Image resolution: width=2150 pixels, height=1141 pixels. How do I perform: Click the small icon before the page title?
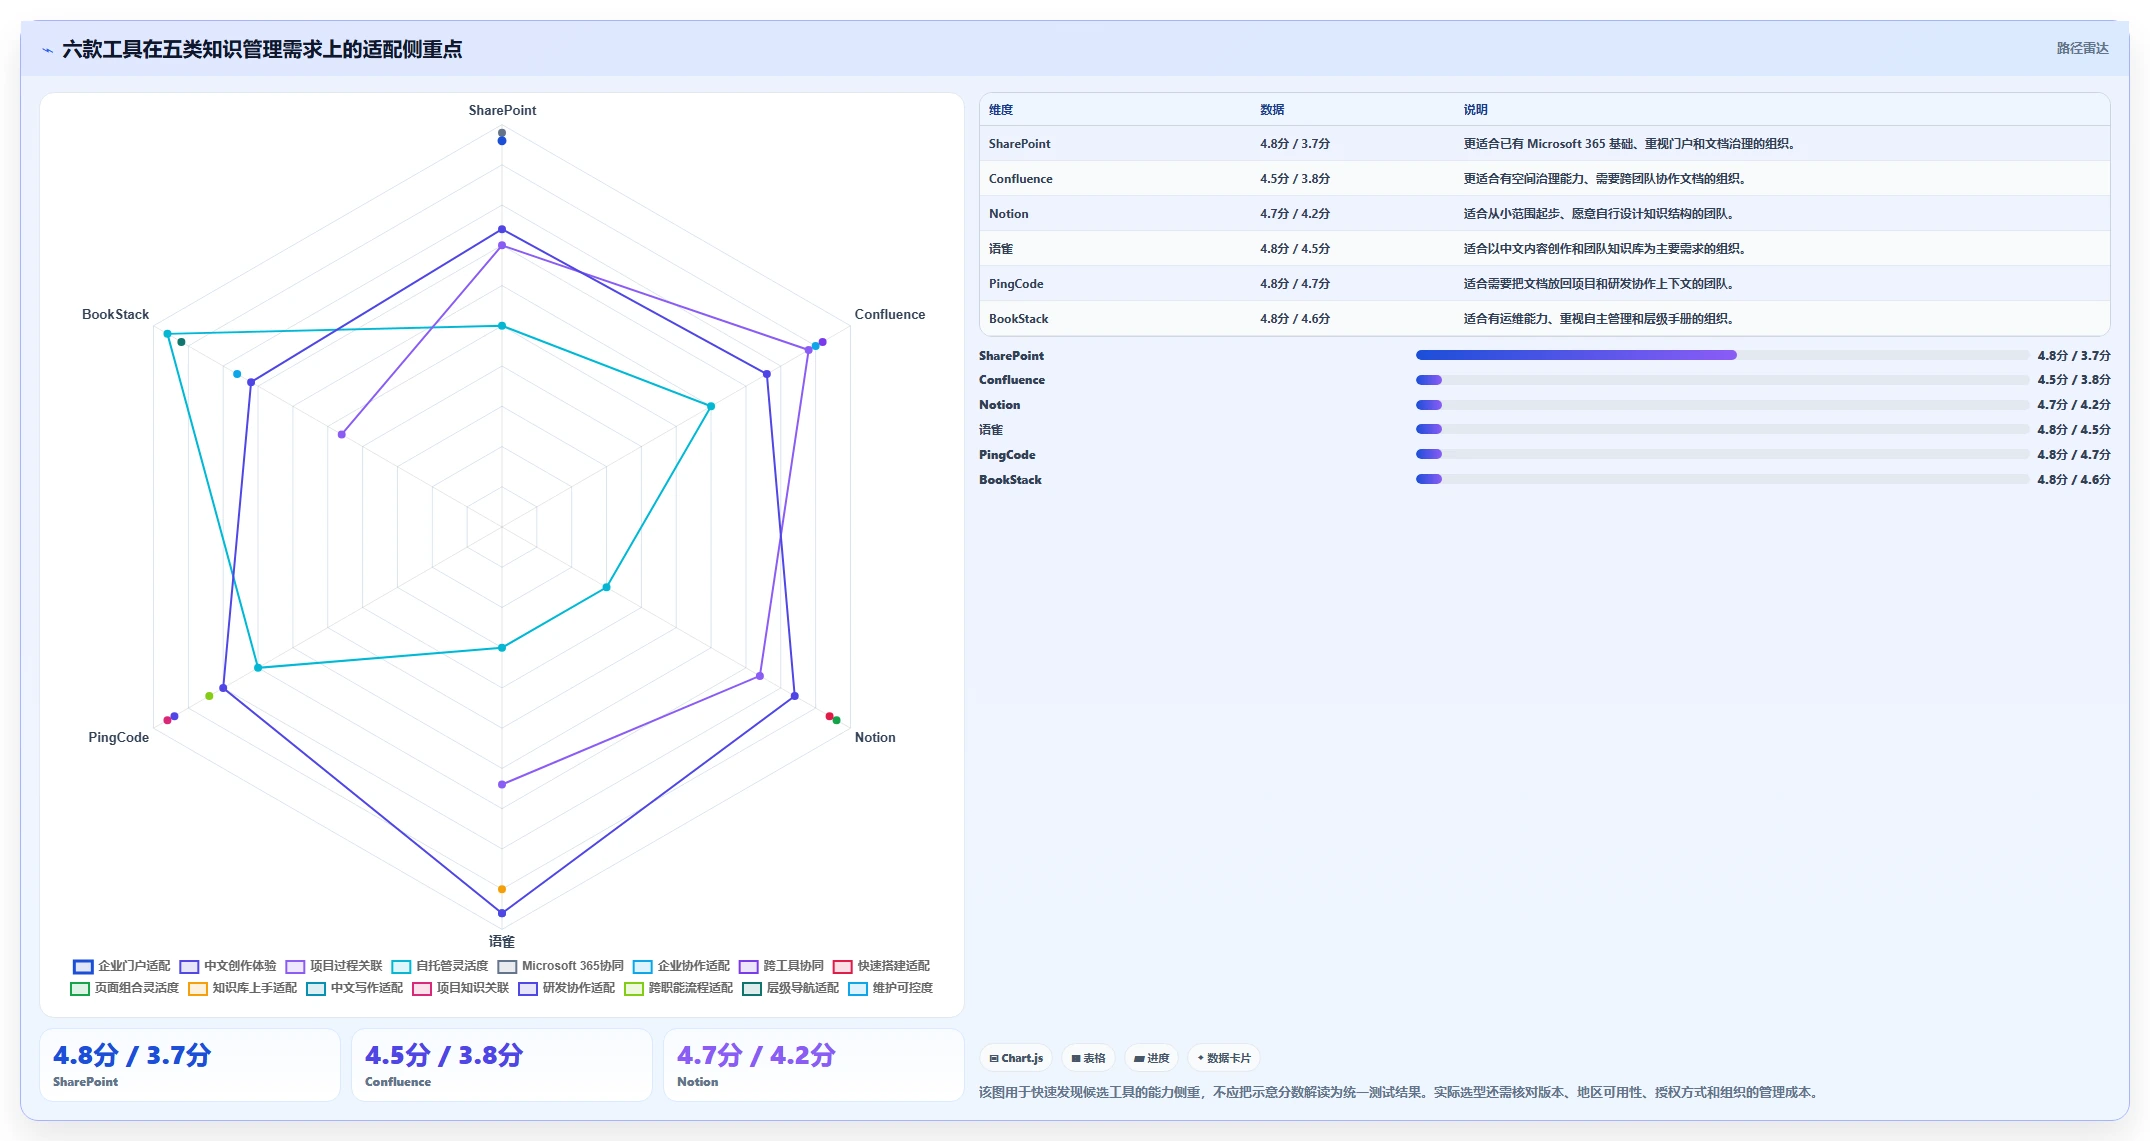(x=47, y=50)
